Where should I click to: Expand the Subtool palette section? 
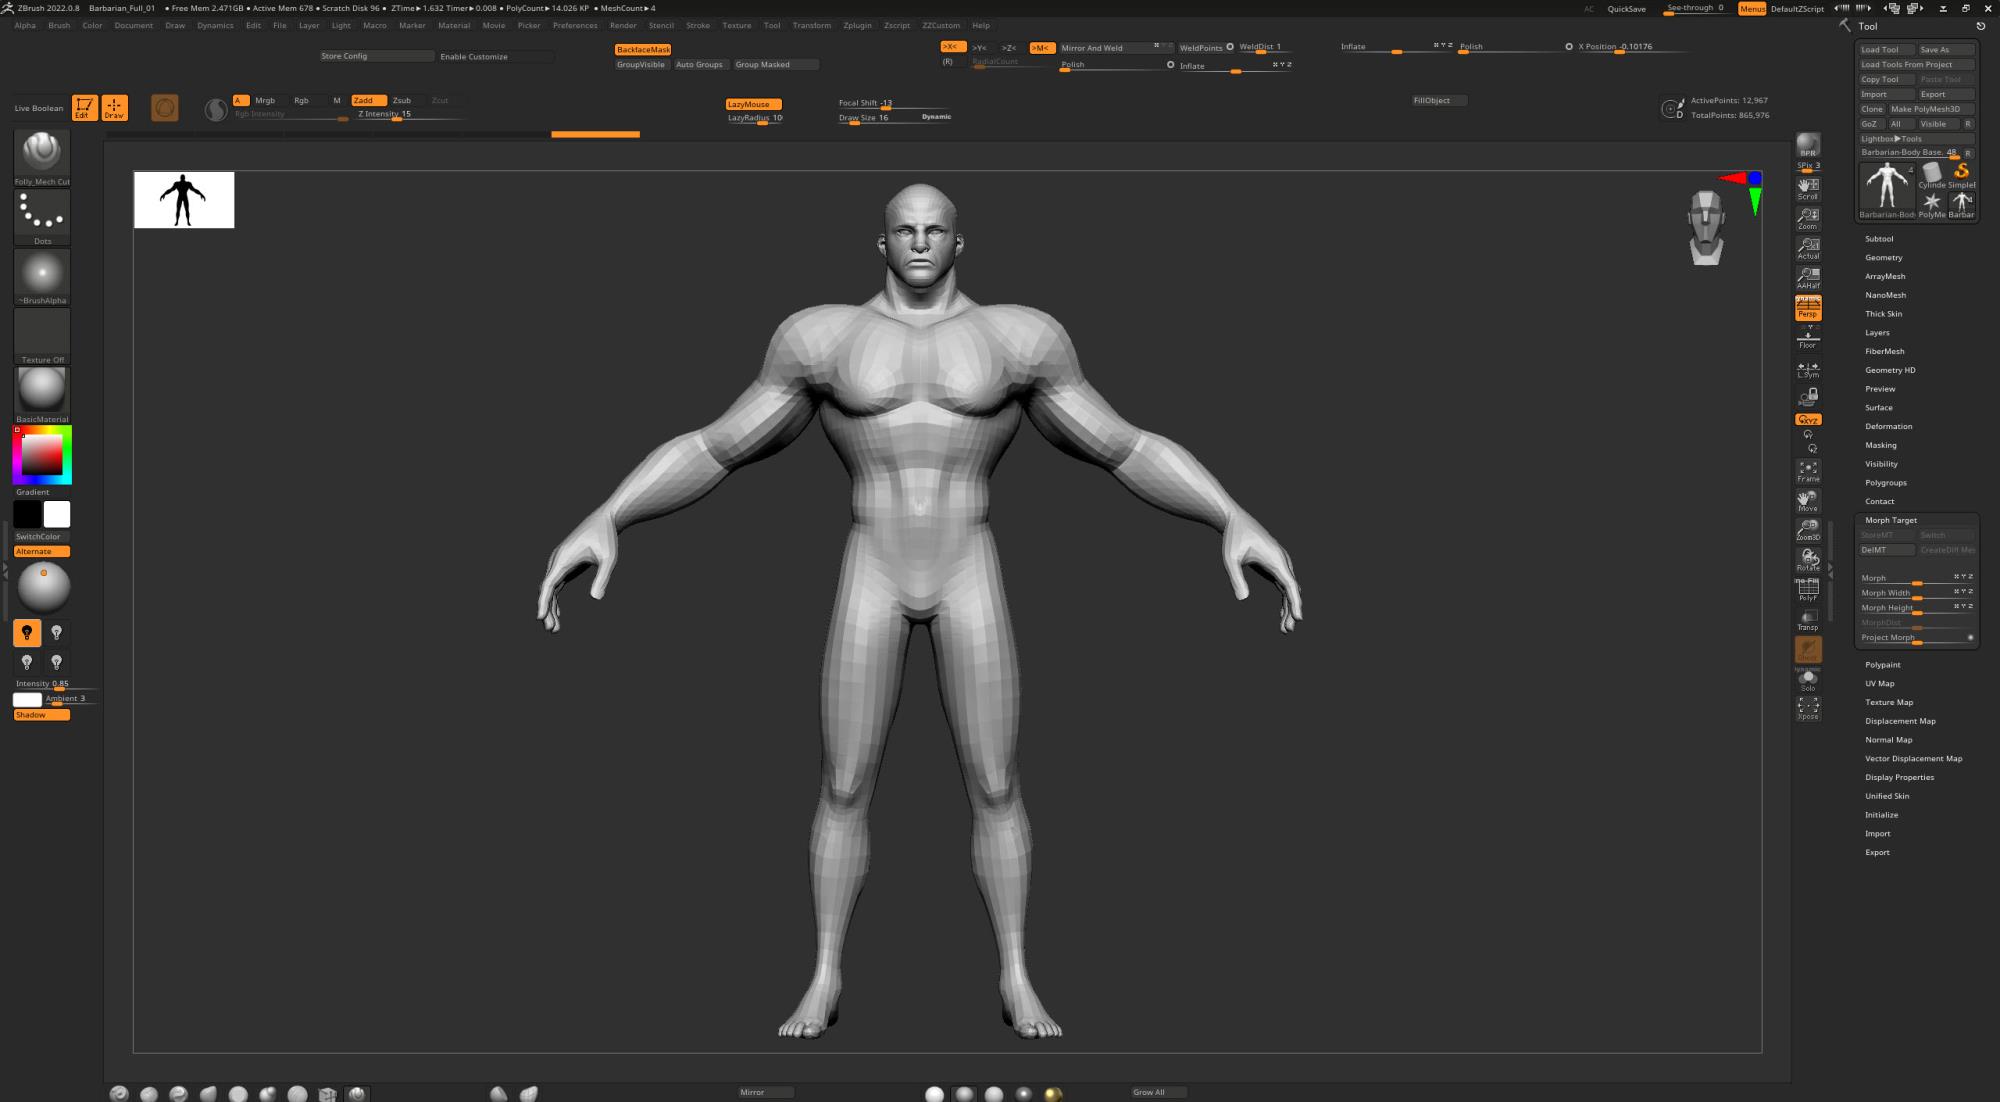1879,239
